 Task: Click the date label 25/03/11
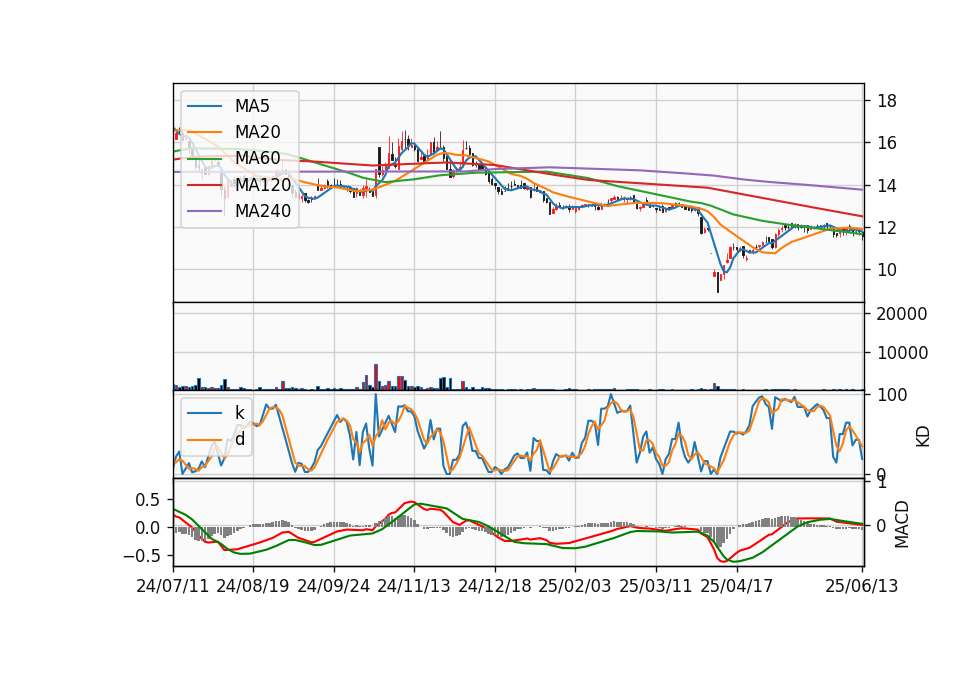[x=656, y=586]
